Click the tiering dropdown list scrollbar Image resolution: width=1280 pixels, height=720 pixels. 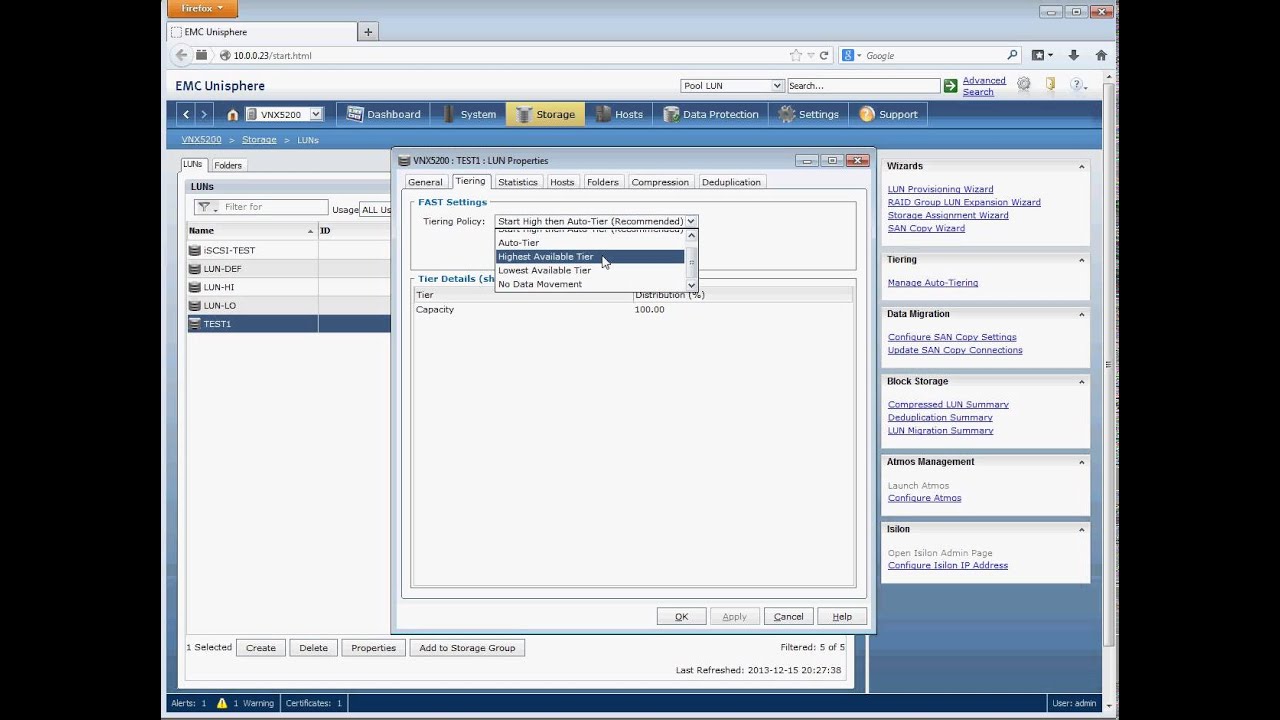[x=691, y=262]
